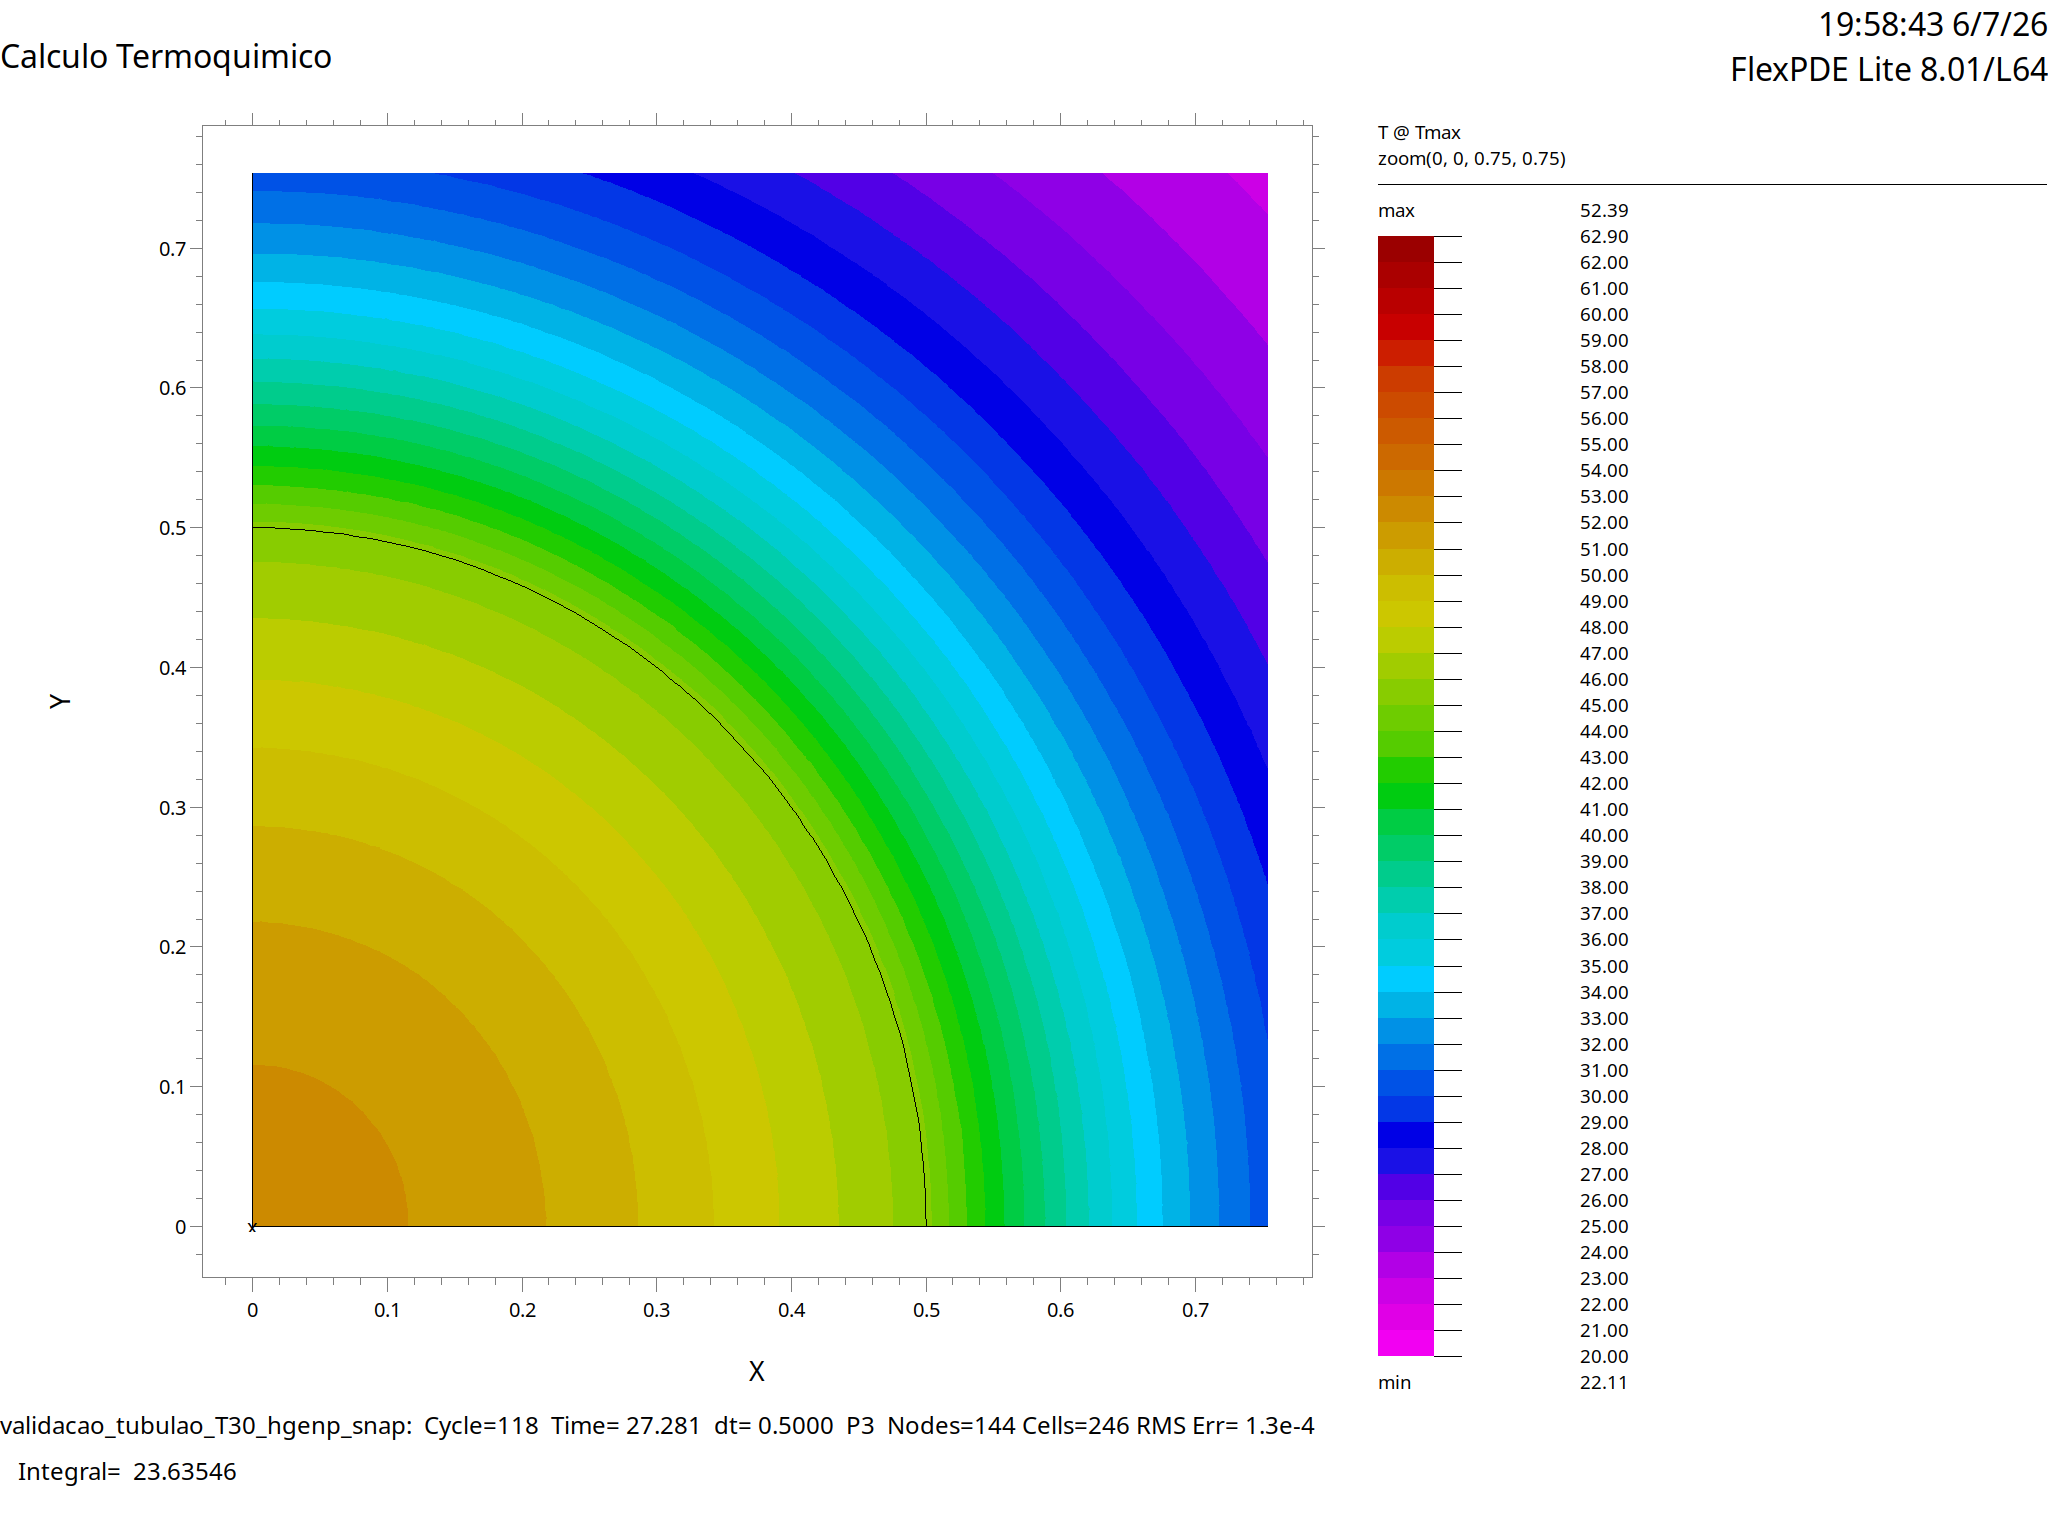This screenshot has height=1533, width=2048.
Task: Click the 'Integral= 23.63546' readout
Action: (x=127, y=1472)
